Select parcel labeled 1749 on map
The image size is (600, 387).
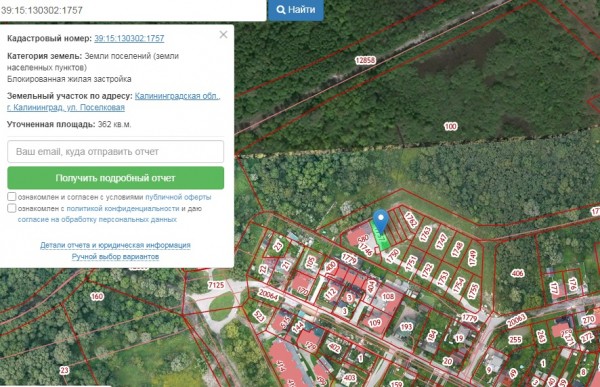[473, 258]
